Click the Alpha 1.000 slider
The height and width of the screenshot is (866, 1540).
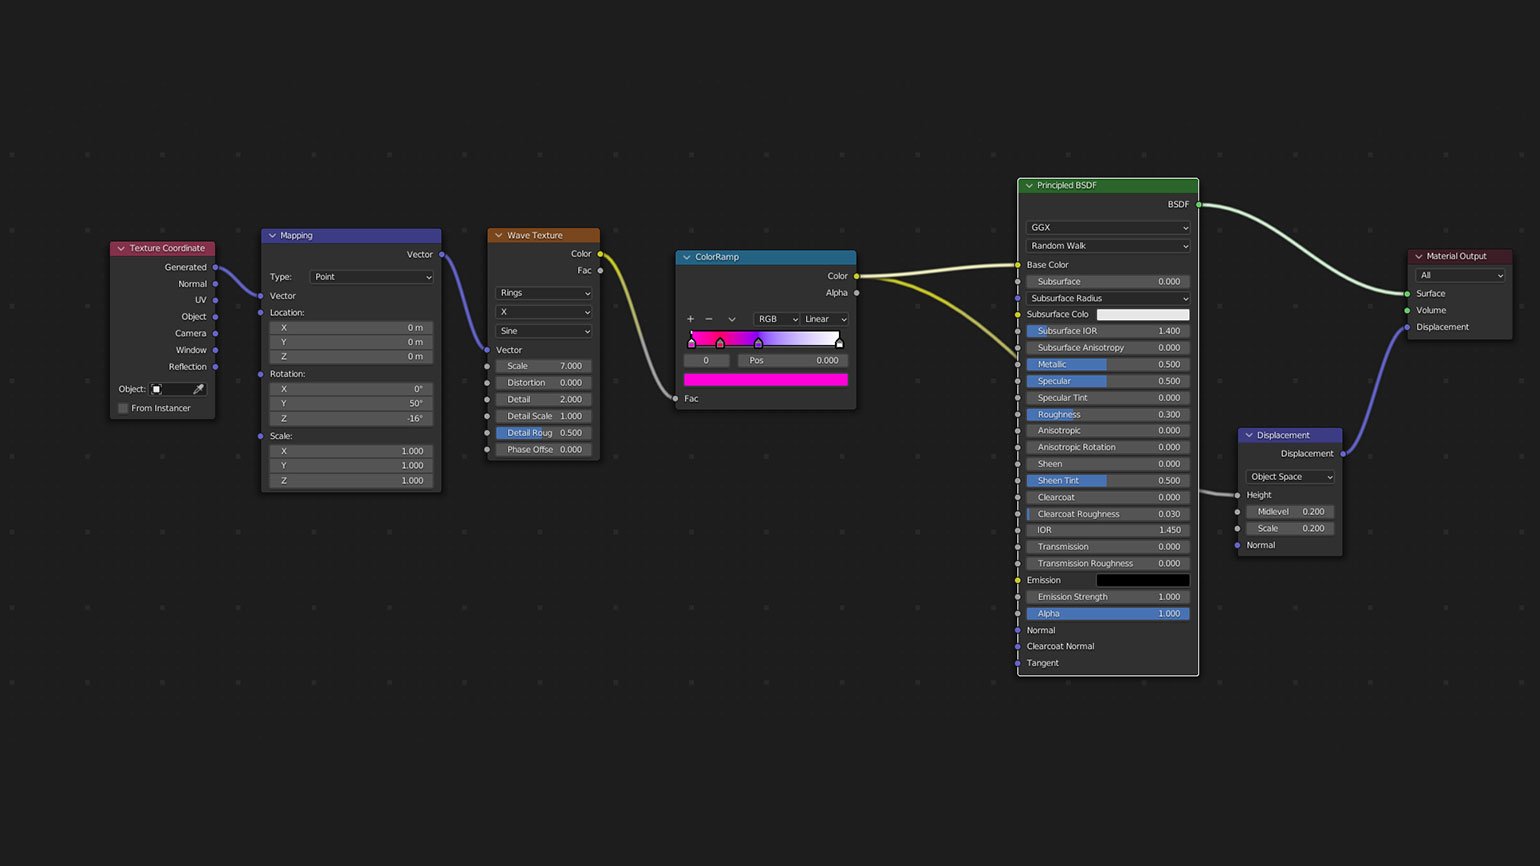(1108, 613)
